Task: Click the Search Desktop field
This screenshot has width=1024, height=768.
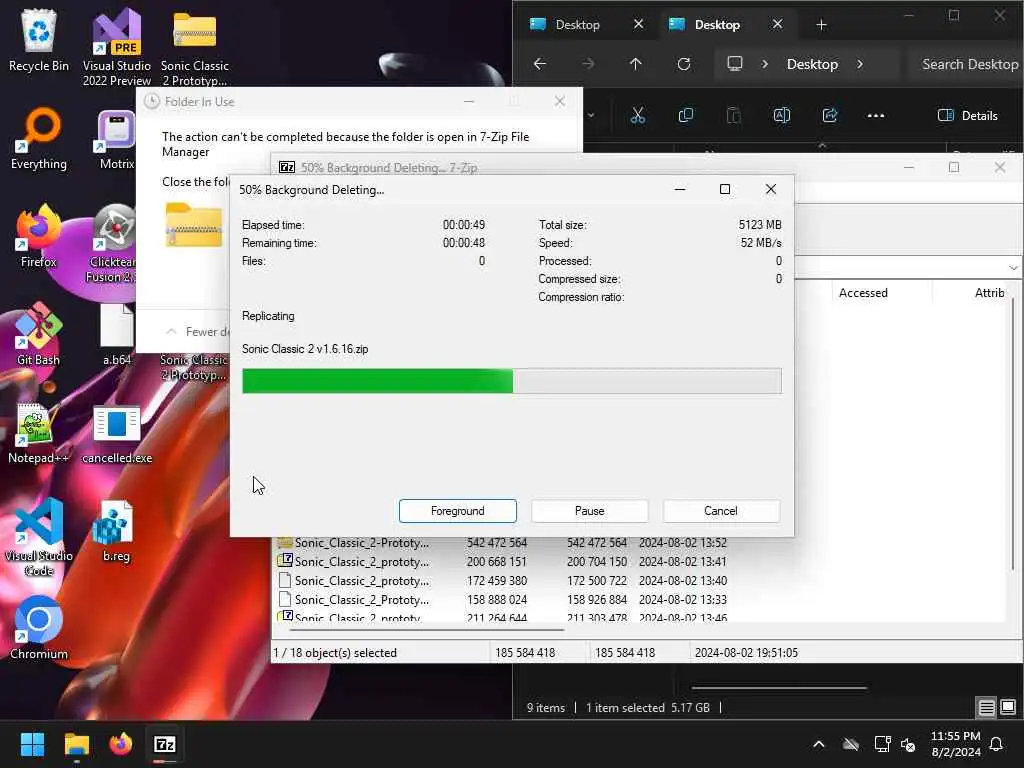Action: tap(965, 64)
